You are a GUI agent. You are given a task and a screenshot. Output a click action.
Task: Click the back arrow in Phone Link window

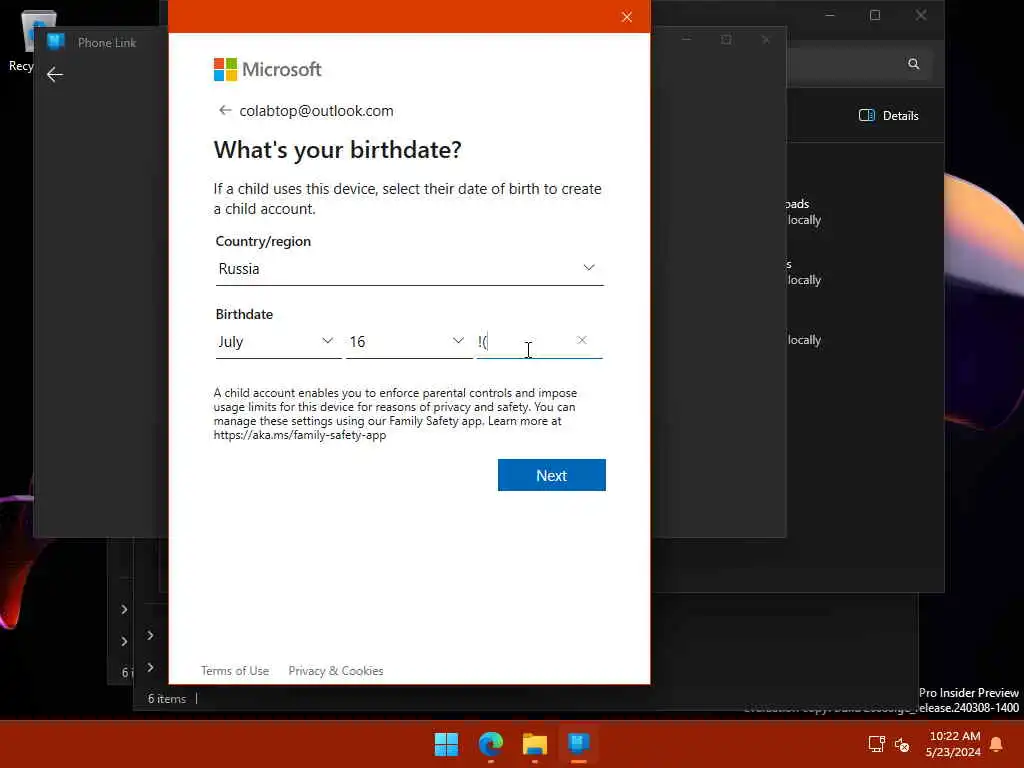[55, 74]
